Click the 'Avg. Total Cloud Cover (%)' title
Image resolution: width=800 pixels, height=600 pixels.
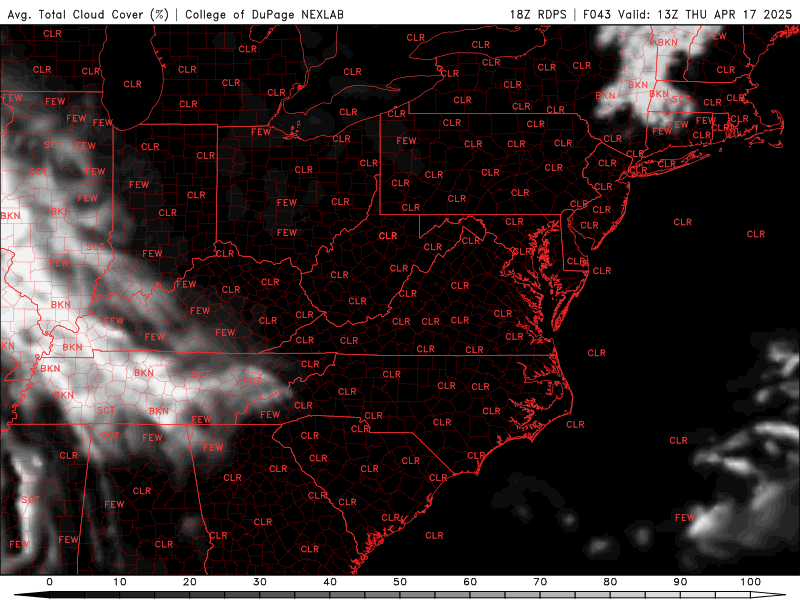click(x=88, y=14)
